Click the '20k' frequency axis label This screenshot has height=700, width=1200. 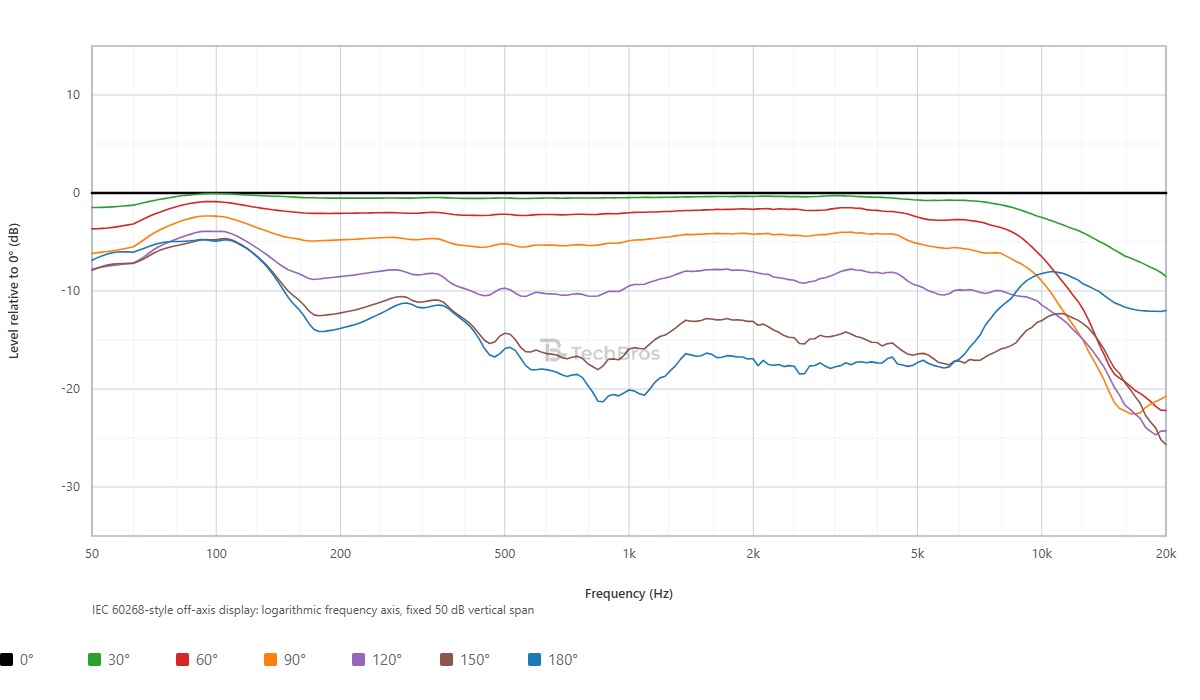click(1166, 553)
